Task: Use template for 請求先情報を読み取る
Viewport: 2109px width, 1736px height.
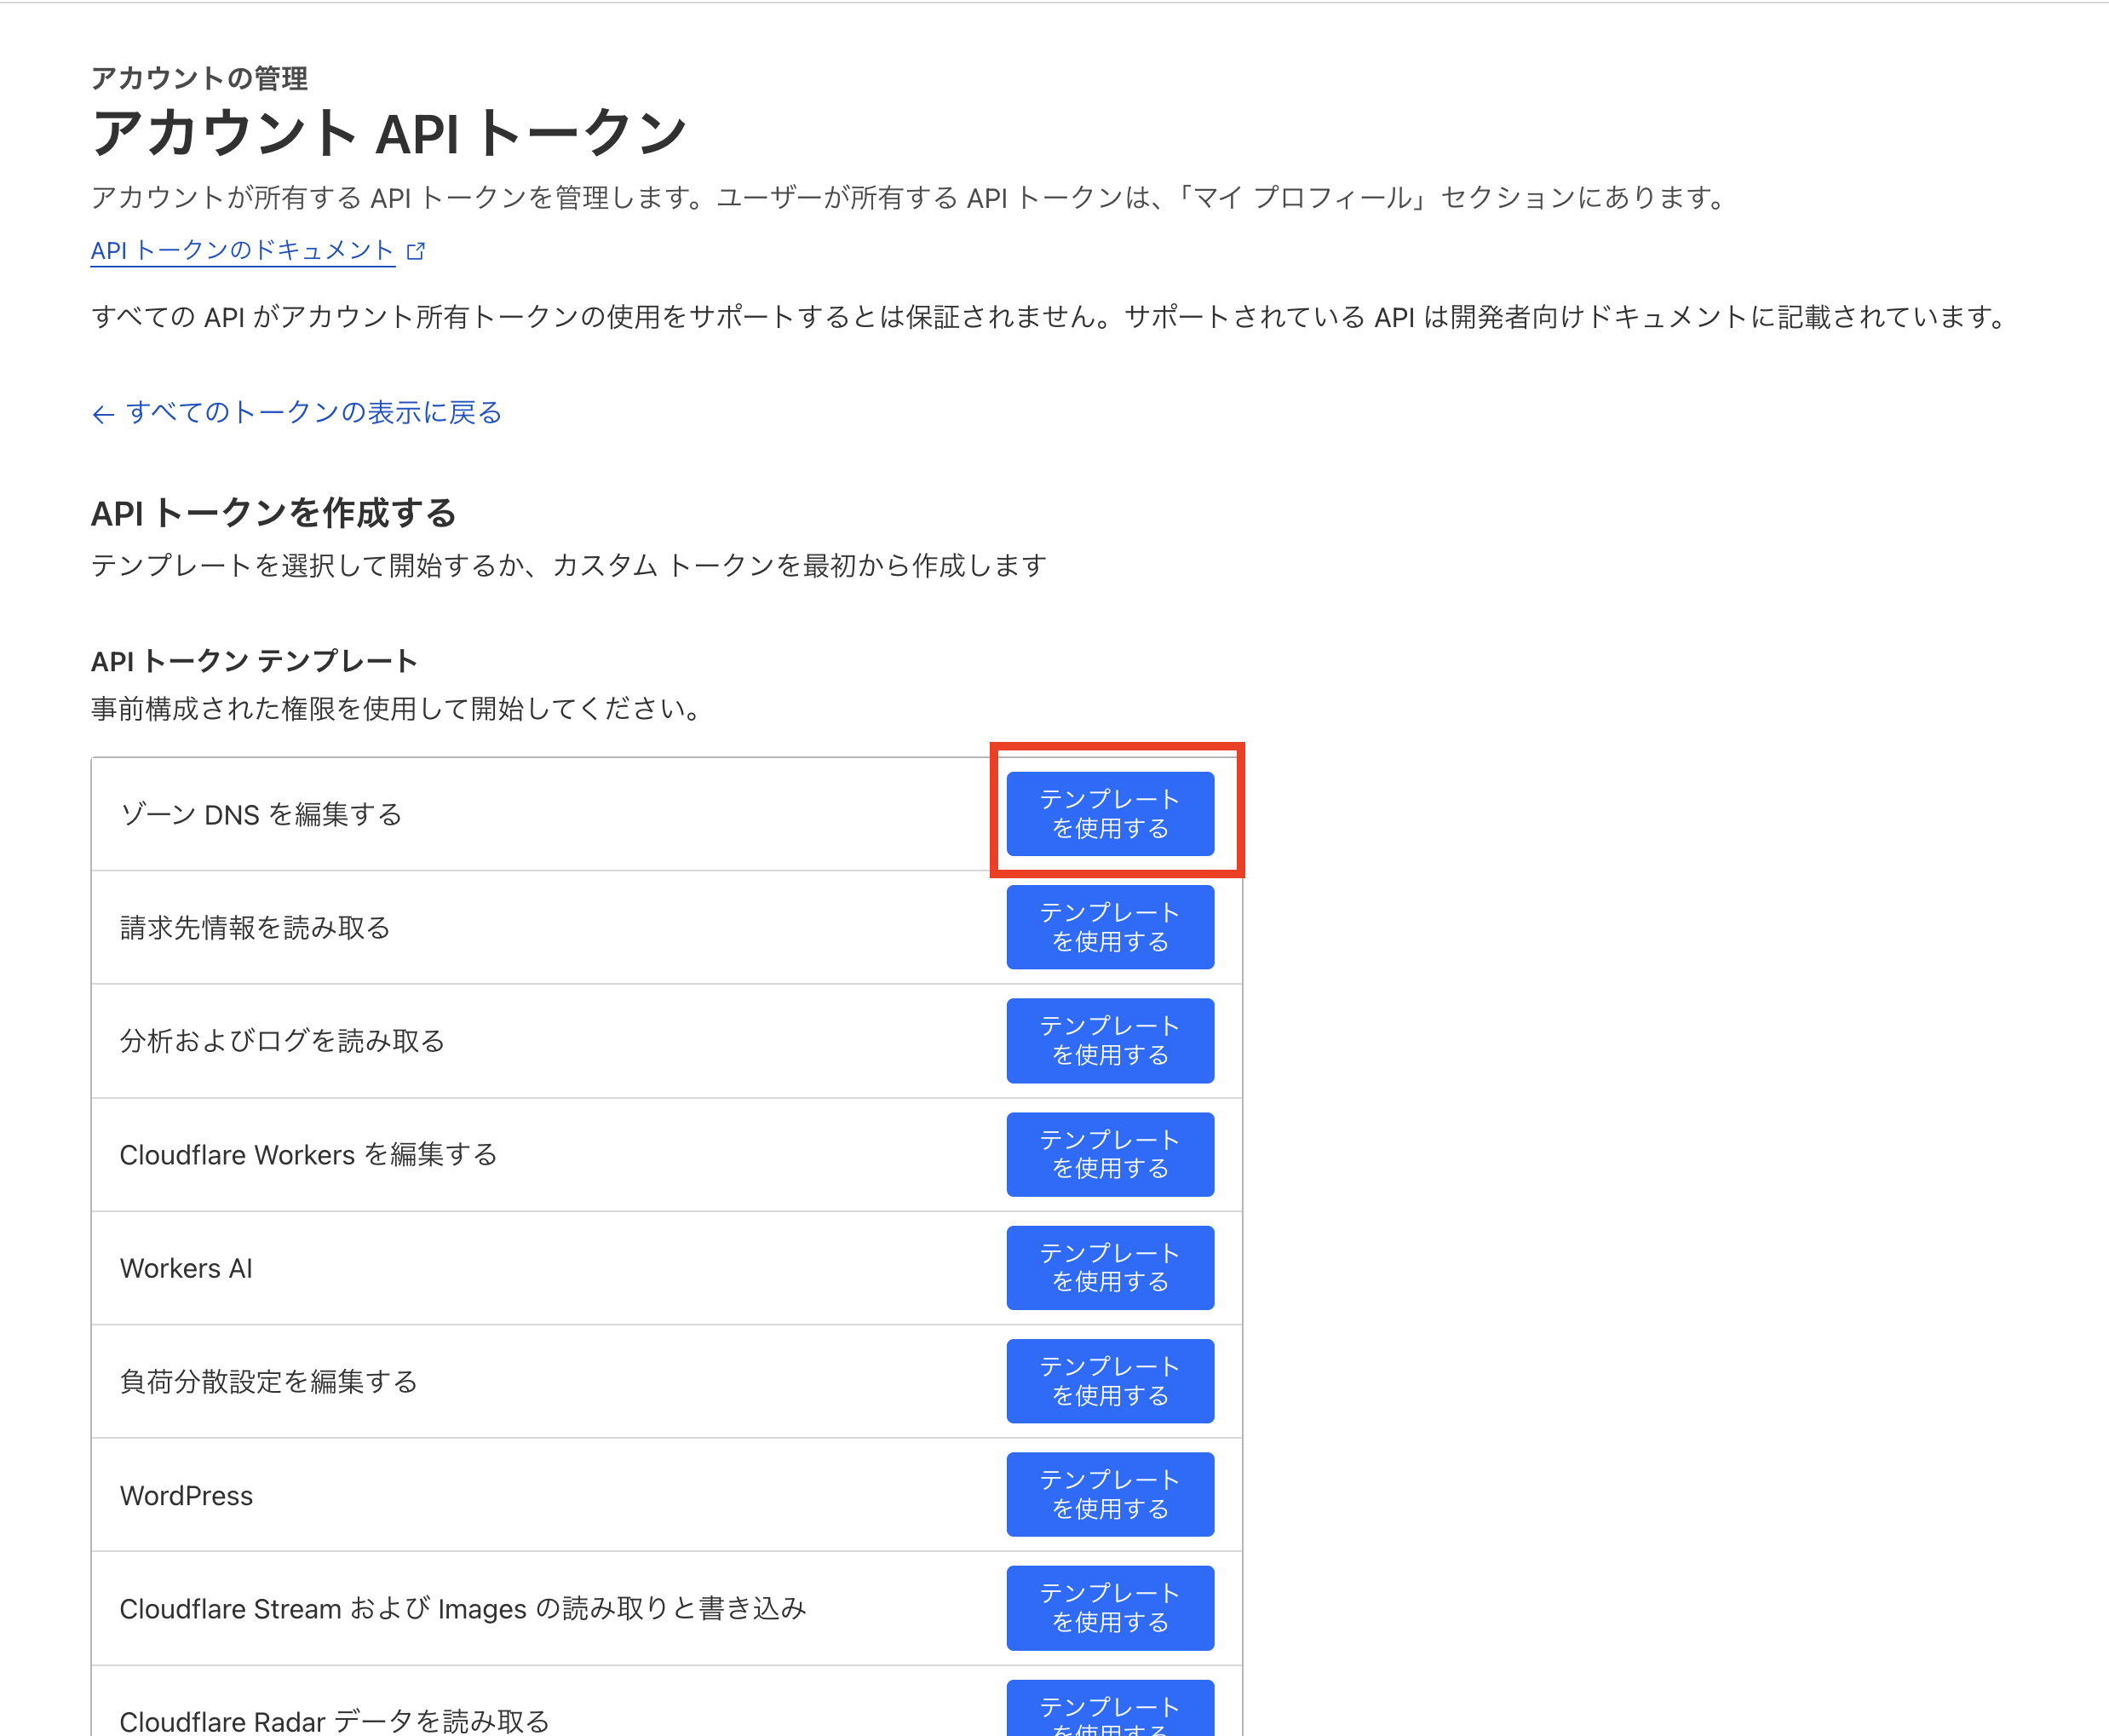Action: (x=1109, y=927)
